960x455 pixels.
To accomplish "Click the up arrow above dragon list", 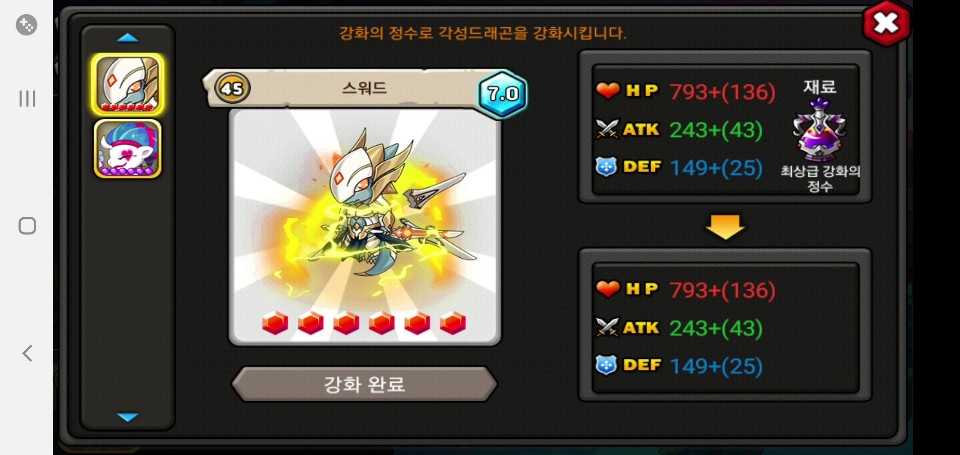I will click(x=127, y=38).
